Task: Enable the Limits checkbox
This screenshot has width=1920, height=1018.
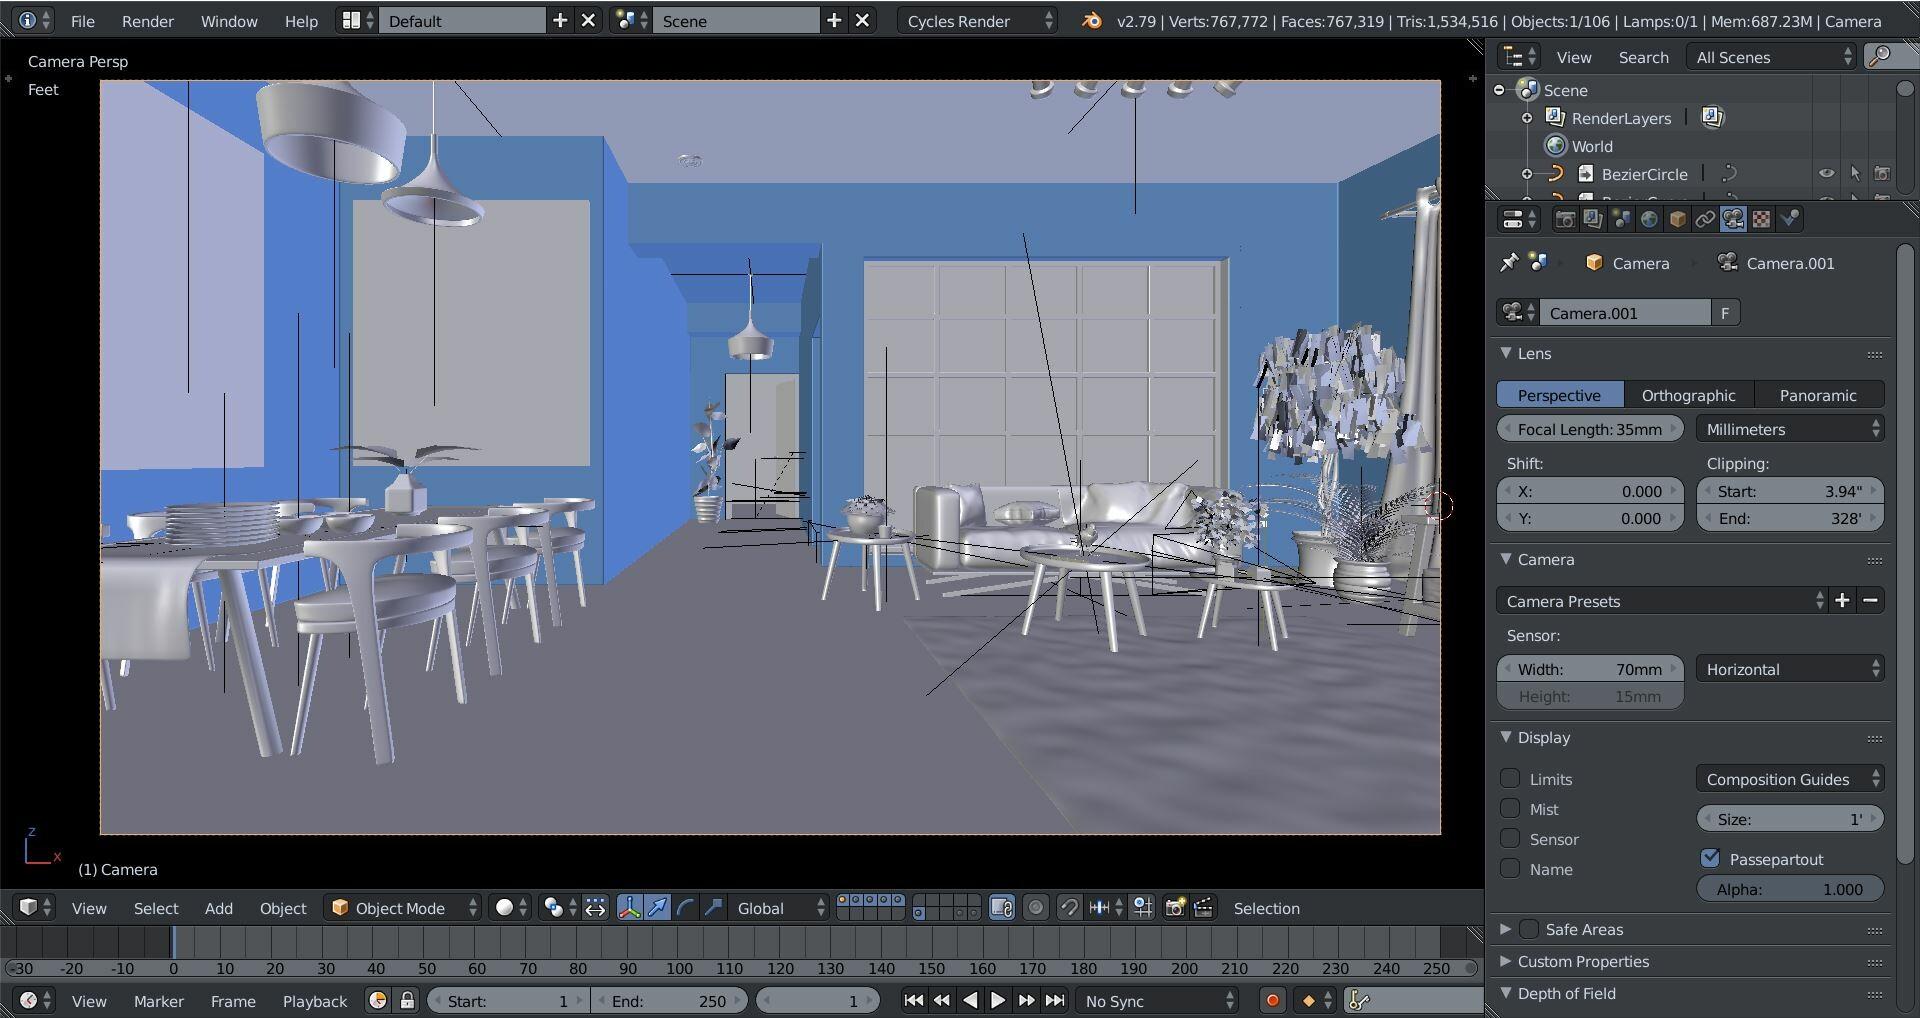Action: [1510, 779]
